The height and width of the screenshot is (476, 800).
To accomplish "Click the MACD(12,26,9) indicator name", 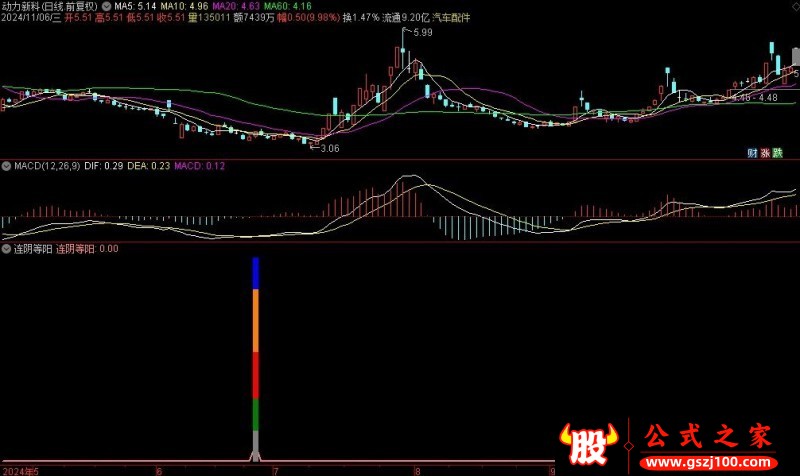I will (x=47, y=166).
